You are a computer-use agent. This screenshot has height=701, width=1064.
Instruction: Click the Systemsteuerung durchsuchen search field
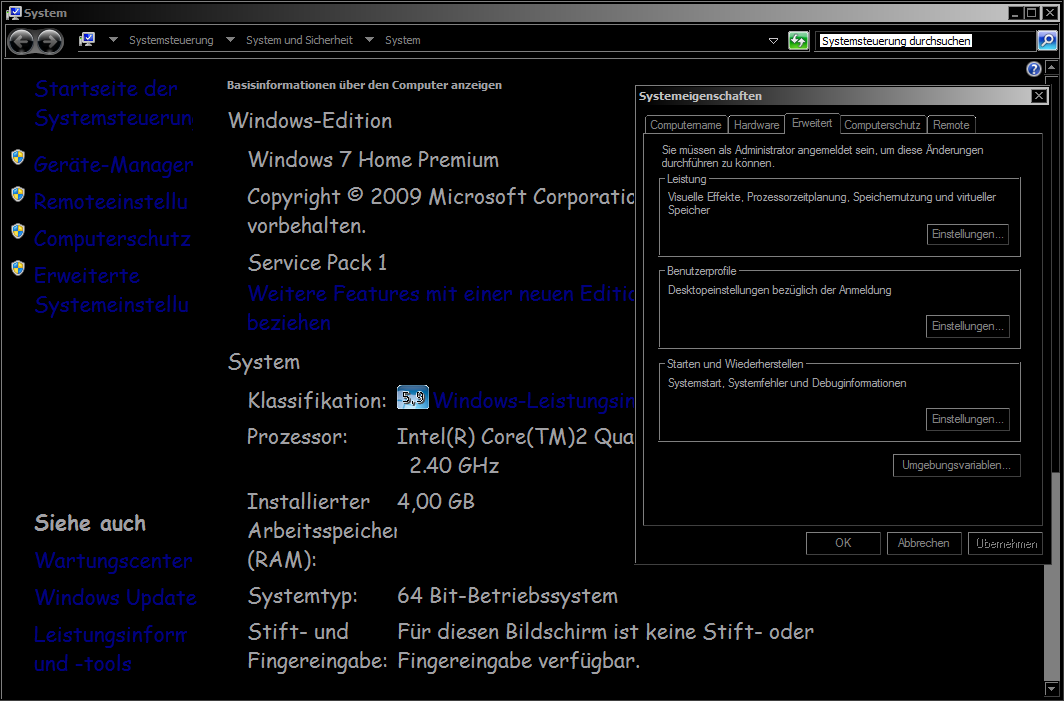pyautogui.click(x=925, y=41)
